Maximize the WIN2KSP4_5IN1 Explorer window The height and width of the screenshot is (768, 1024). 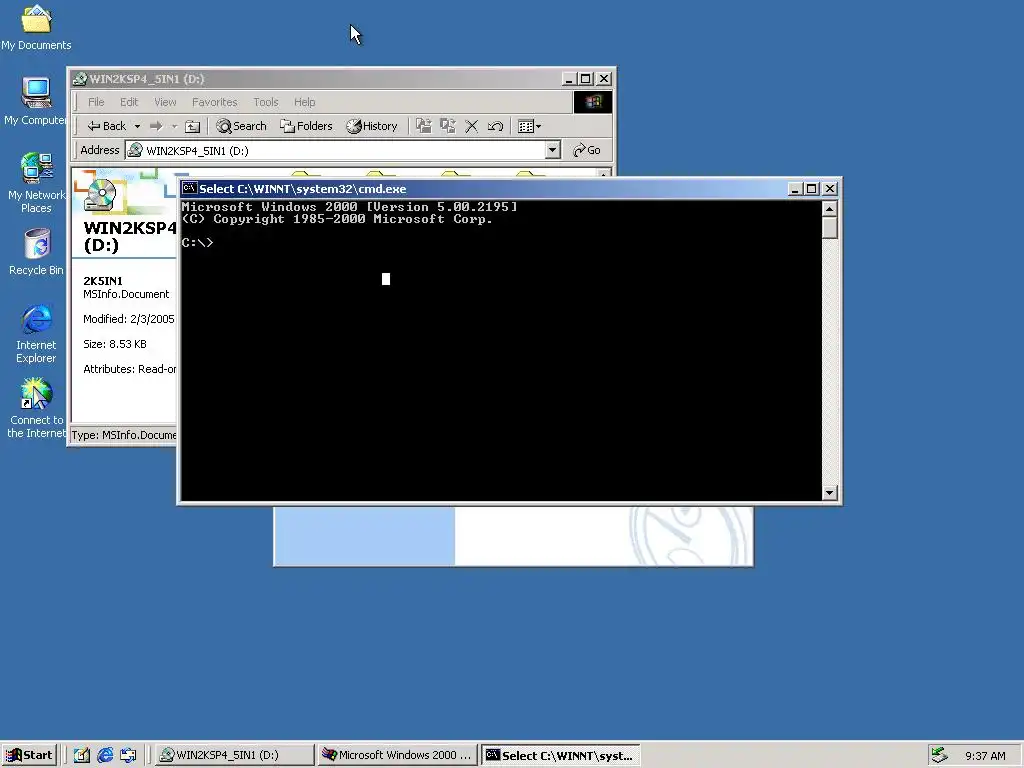[x=586, y=79]
